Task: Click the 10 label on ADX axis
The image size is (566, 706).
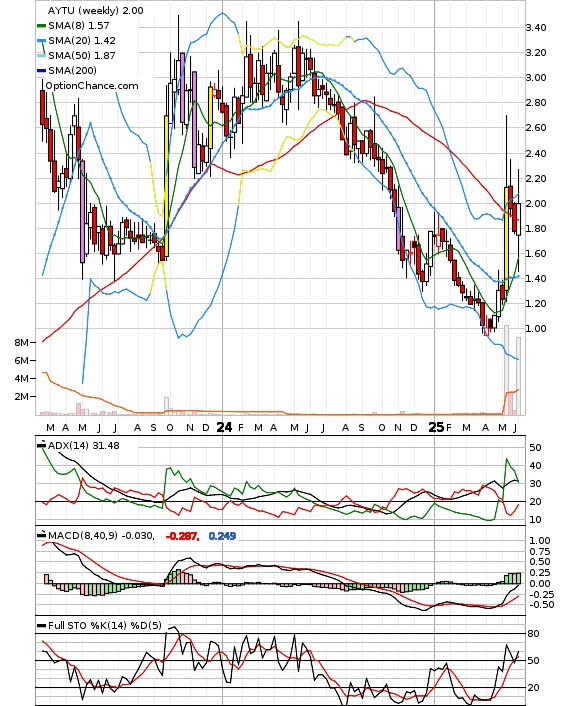Action: click(535, 520)
